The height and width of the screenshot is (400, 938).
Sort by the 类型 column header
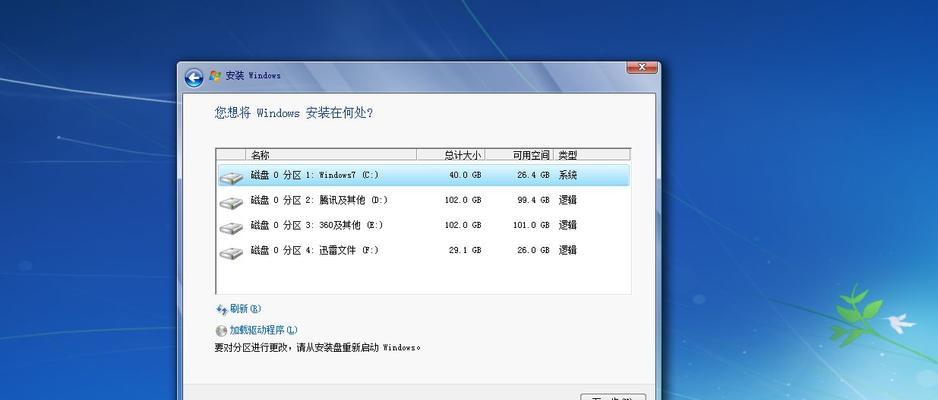tap(592, 155)
